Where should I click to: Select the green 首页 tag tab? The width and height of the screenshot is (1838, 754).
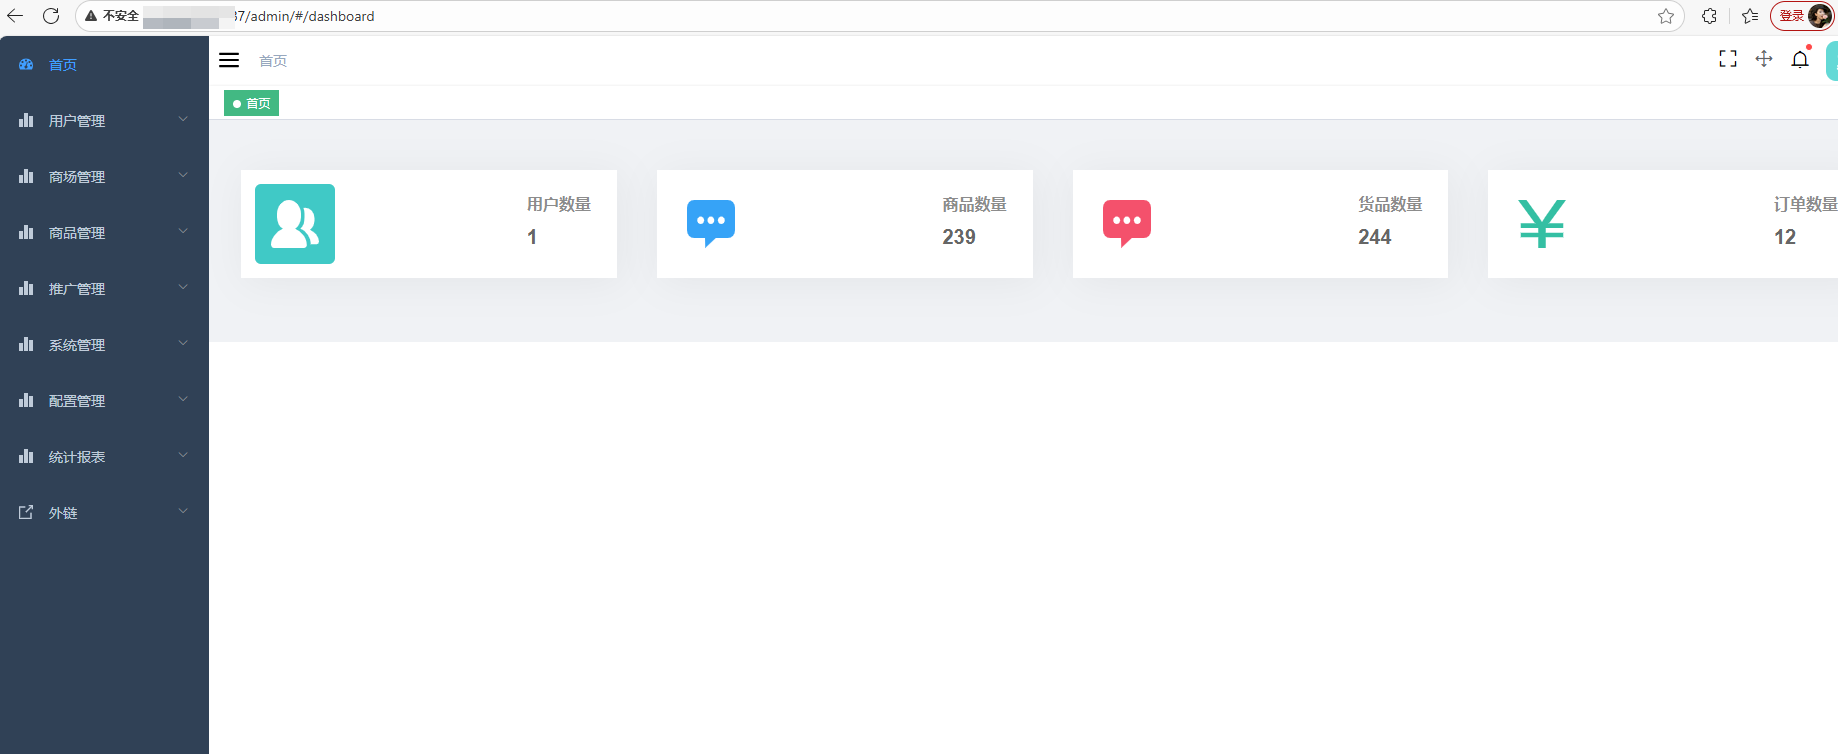(252, 103)
